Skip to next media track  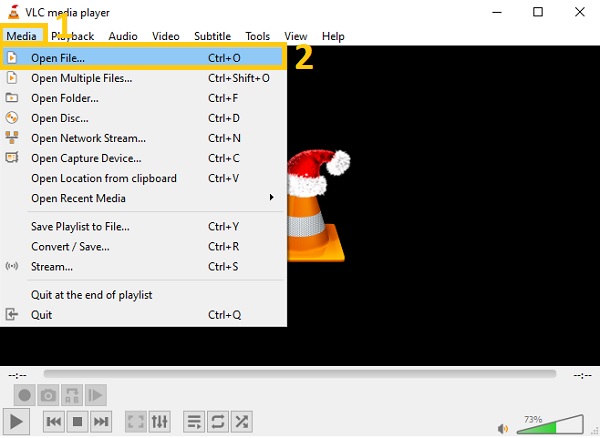(101, 422)
